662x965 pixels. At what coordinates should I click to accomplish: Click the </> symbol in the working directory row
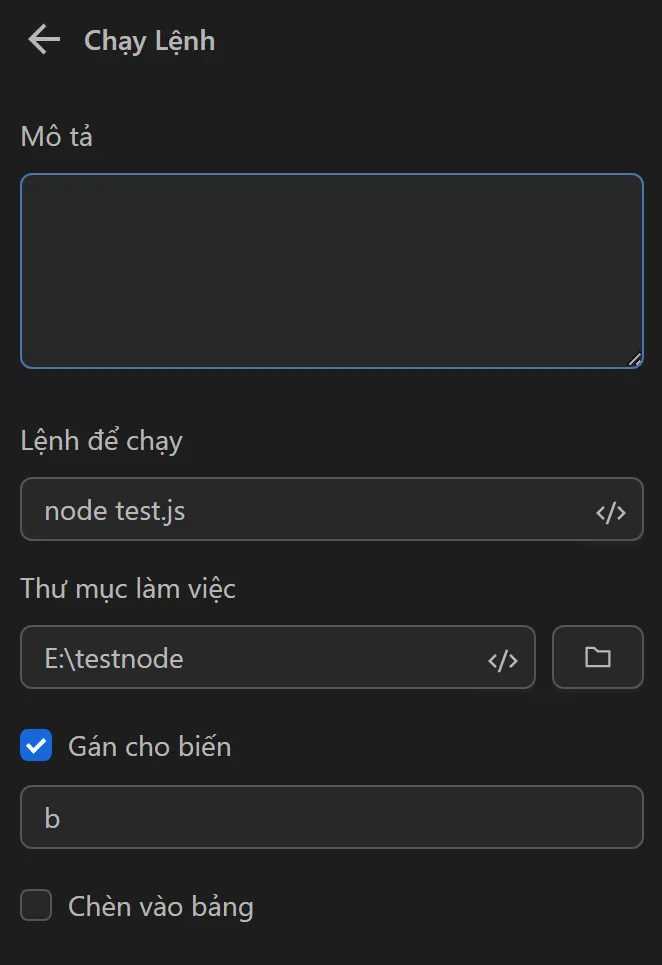point(506,658)
